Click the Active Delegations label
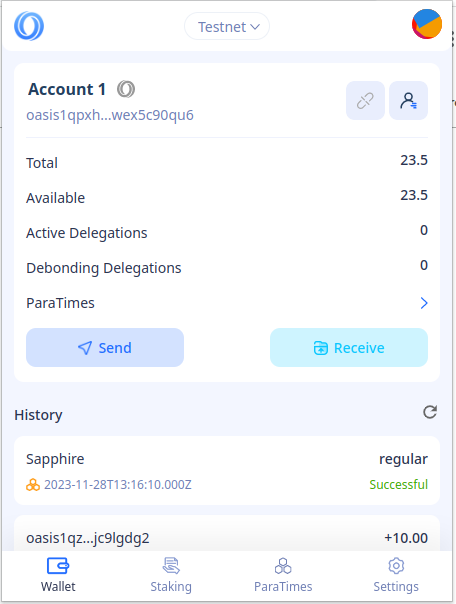Image resolution: width=456 pixels, height=604 pixels. 87,233
